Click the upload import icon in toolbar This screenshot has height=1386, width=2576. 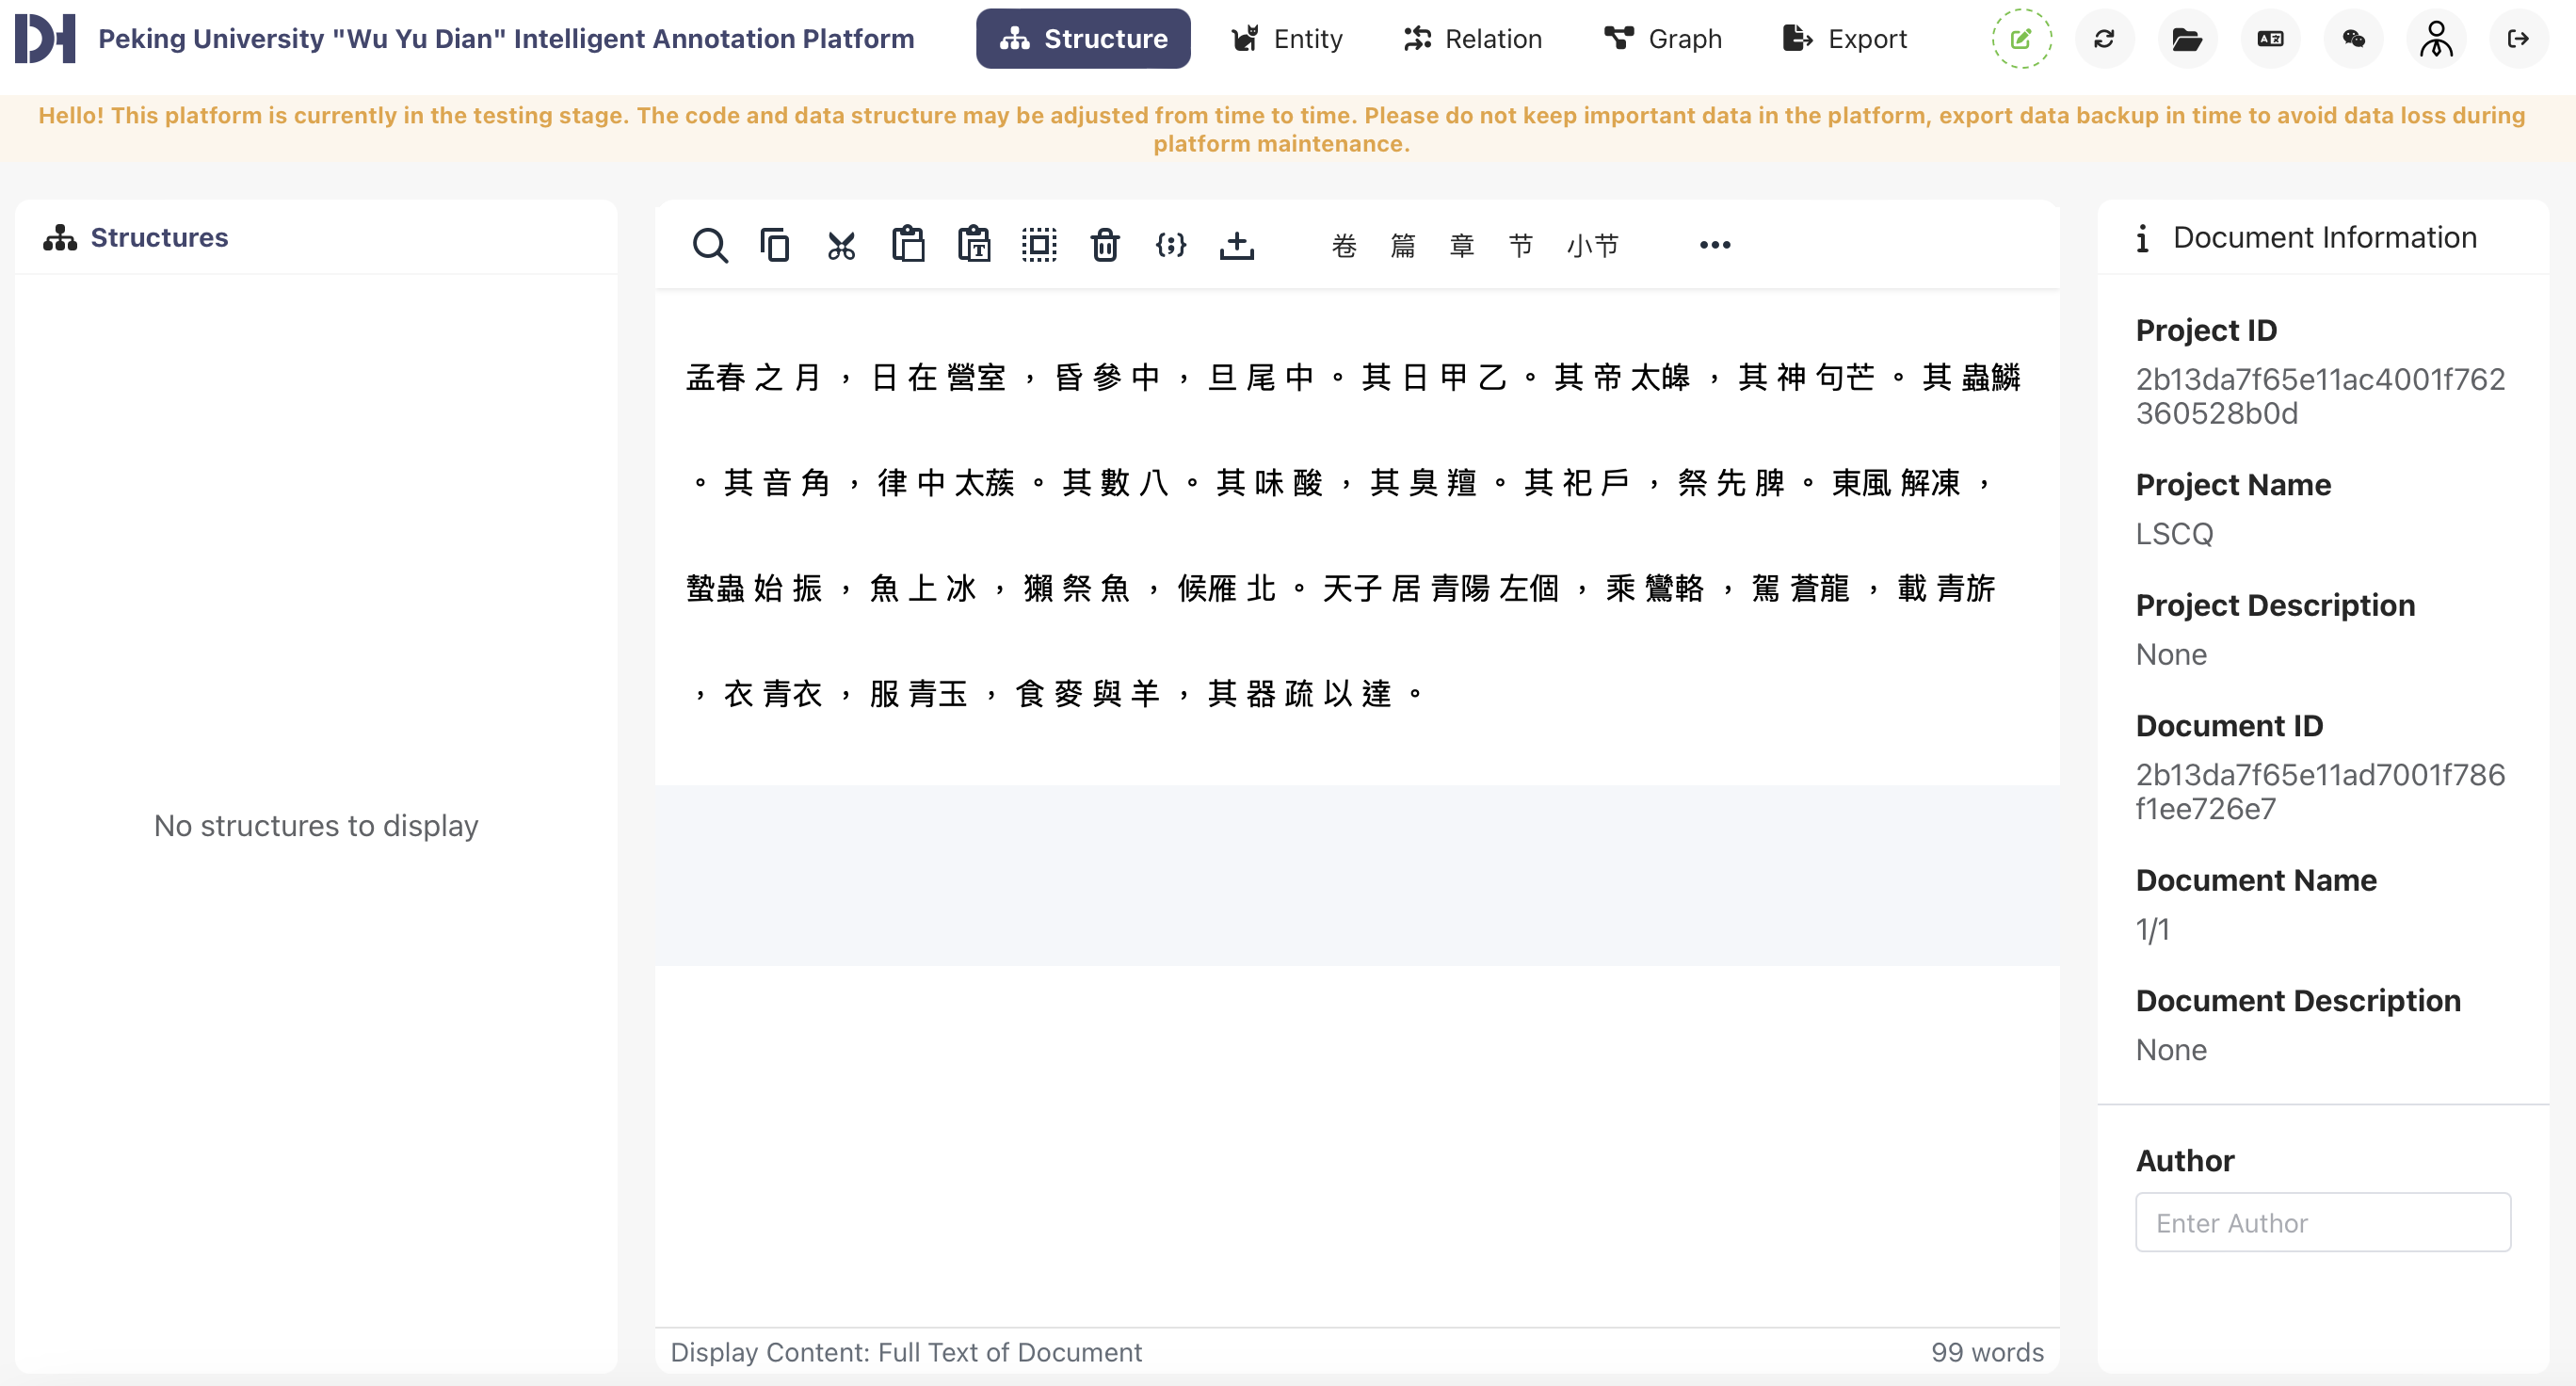[1236, 245]
